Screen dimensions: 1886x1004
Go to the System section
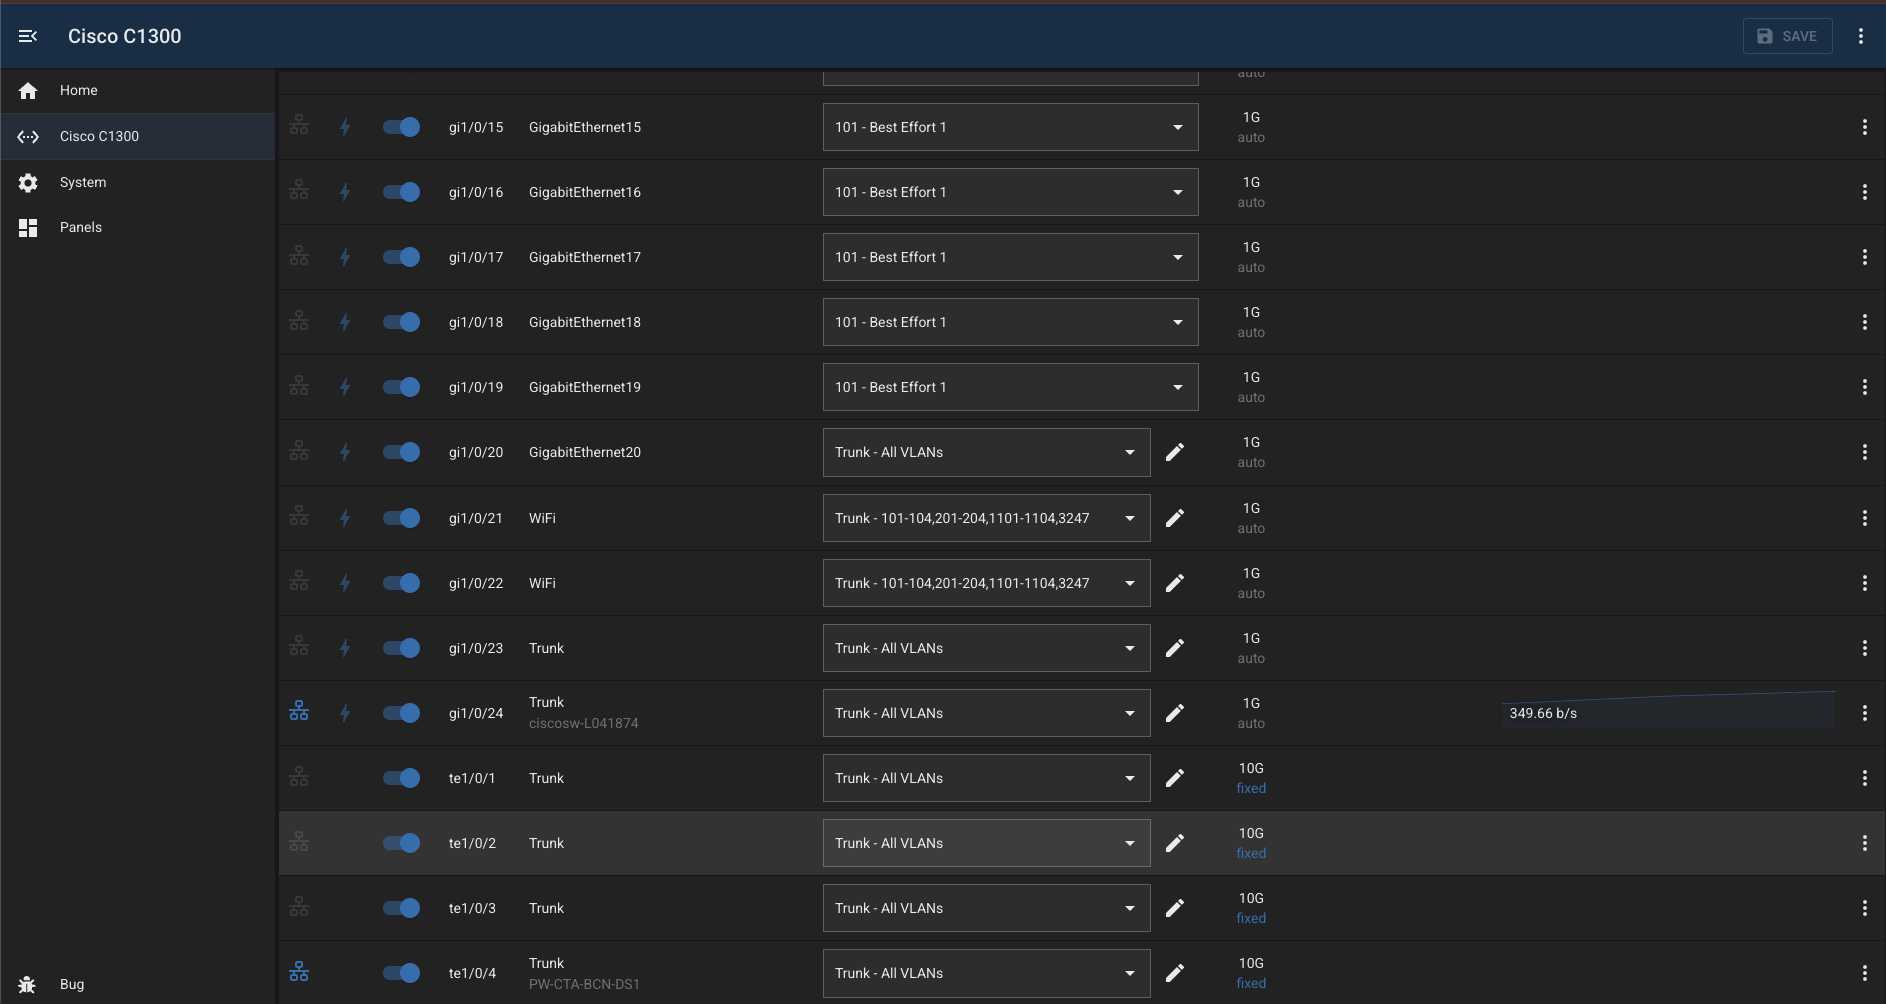83,182
